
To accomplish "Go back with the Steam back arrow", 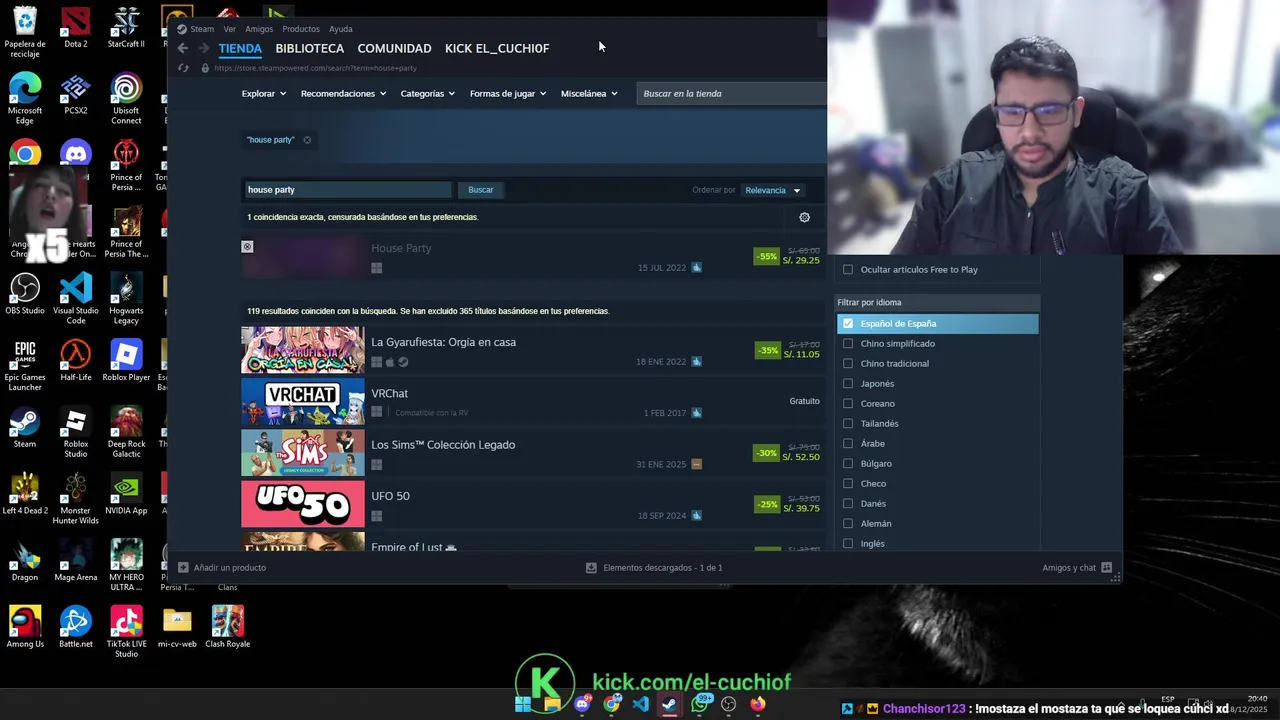I will click(182, 48).
